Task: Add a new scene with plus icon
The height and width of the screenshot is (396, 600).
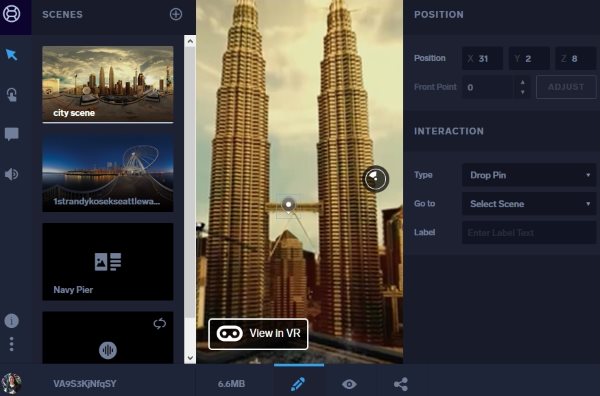Action: 176,15
